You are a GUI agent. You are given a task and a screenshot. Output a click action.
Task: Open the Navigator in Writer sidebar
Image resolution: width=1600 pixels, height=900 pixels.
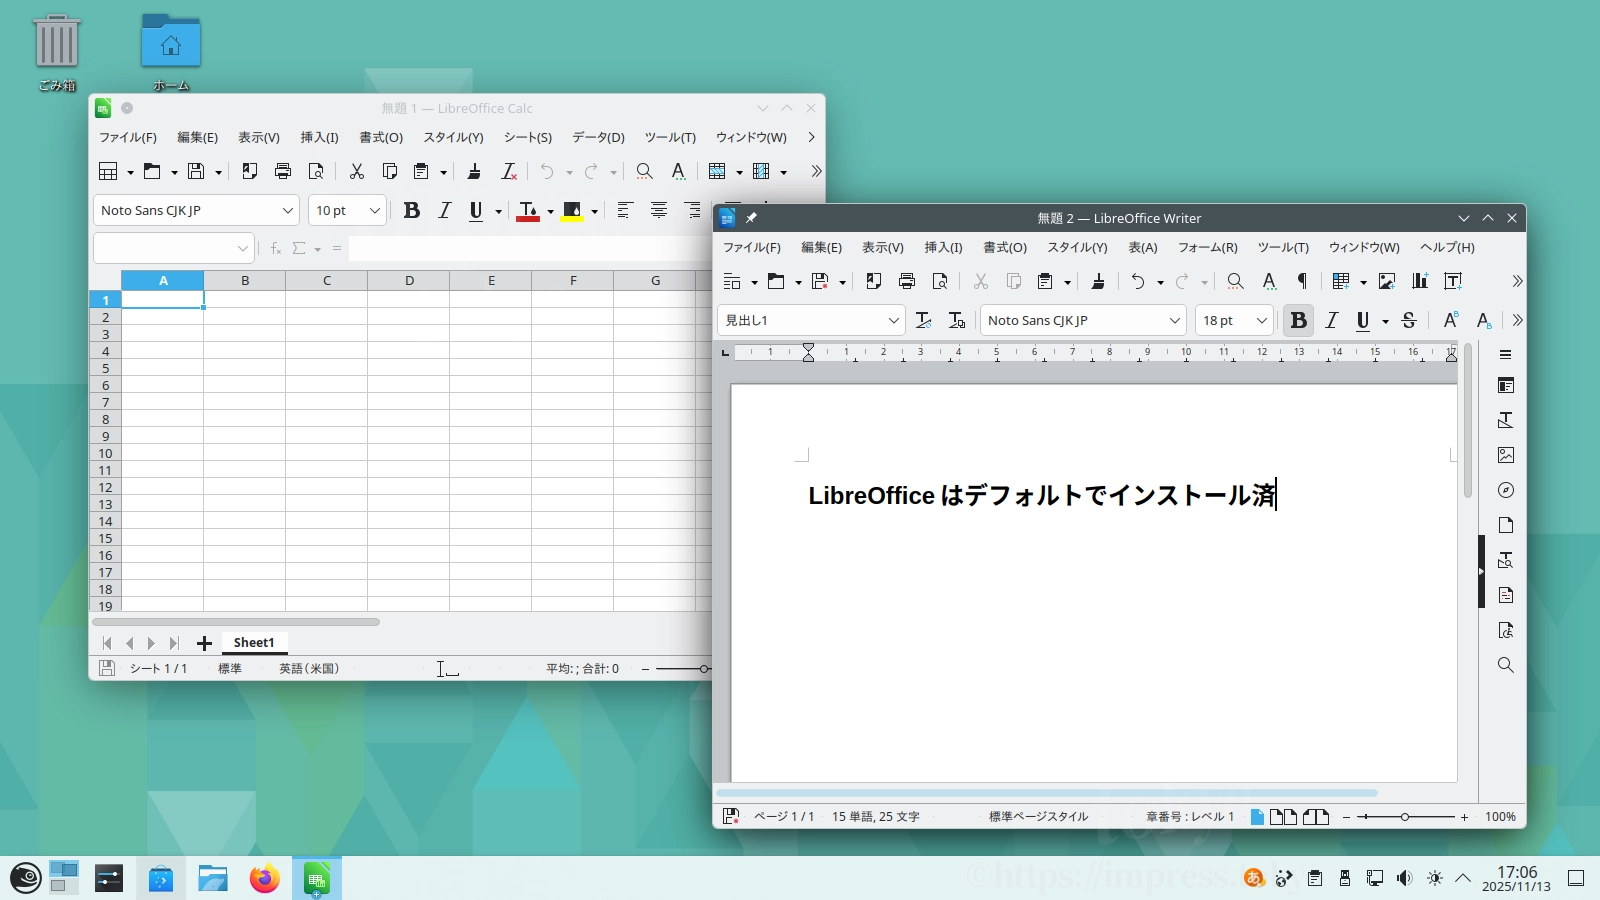(x=1506, y=490)
